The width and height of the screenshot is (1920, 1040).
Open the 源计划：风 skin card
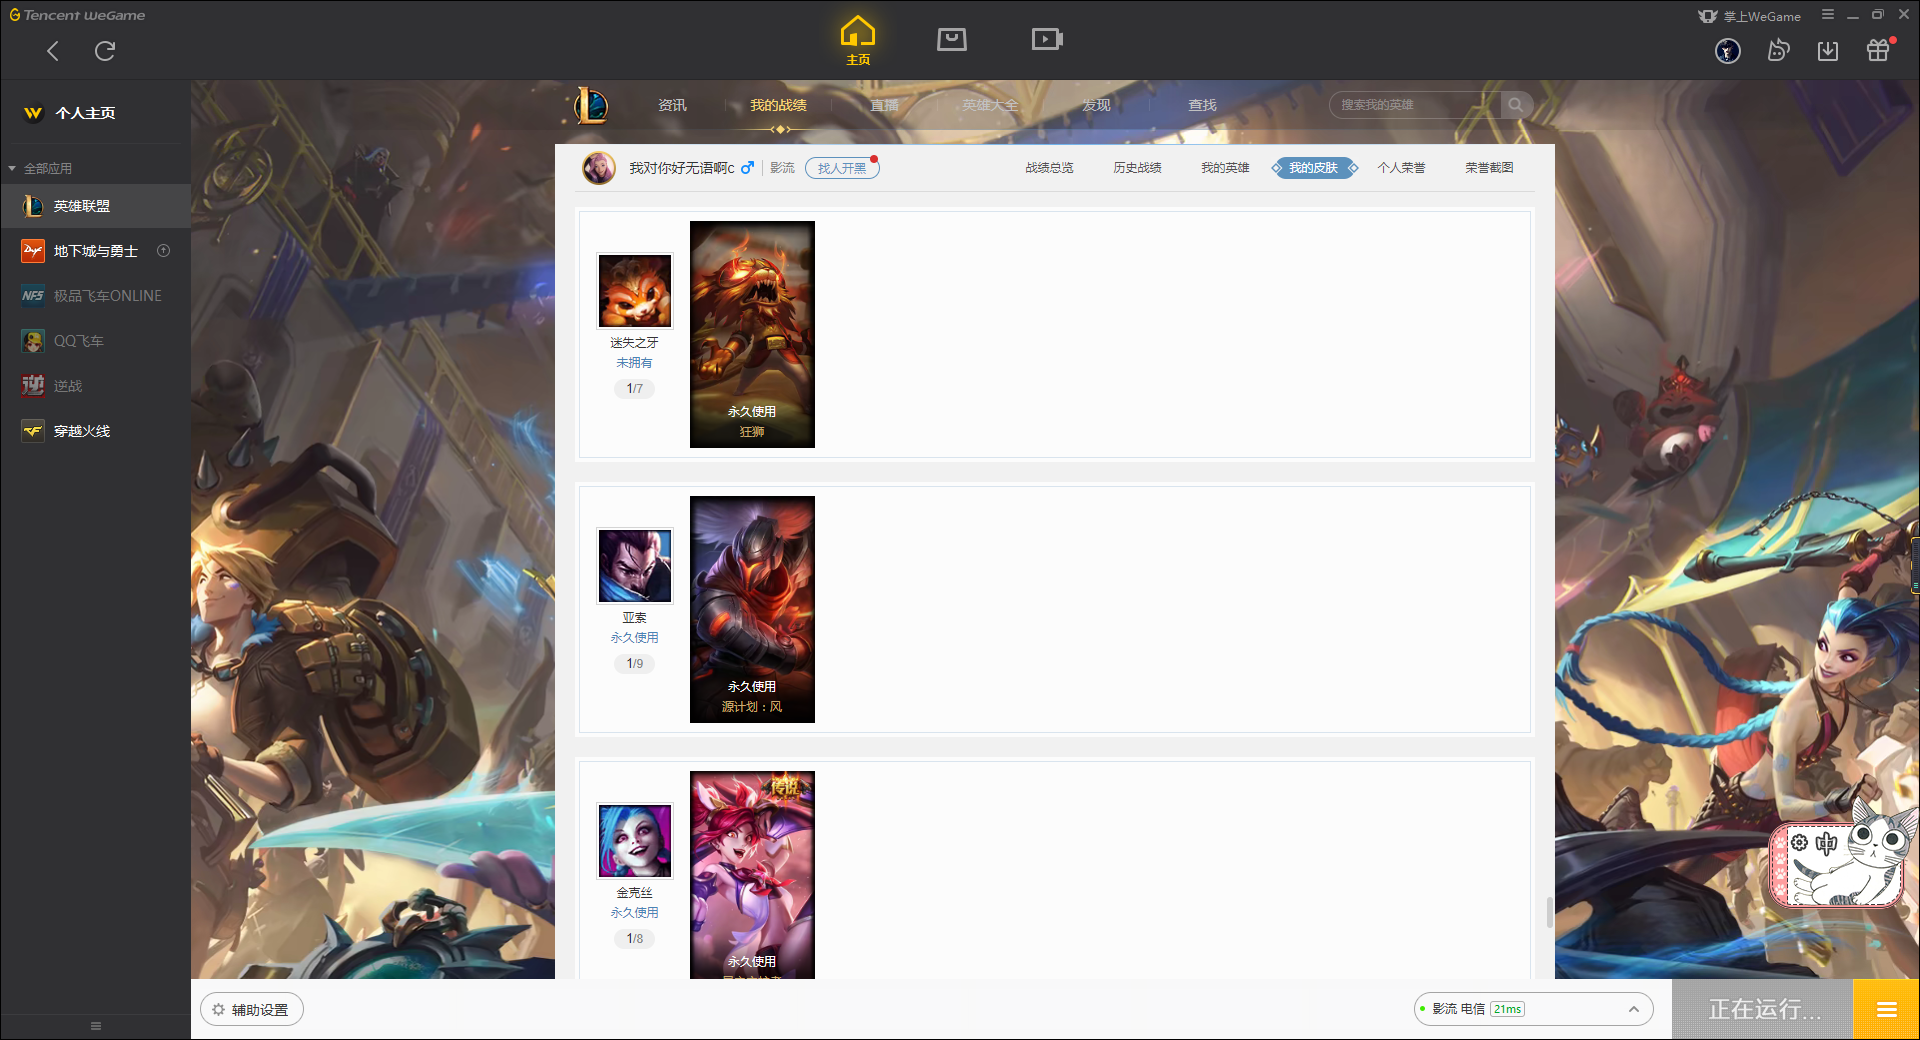point(752,609)
